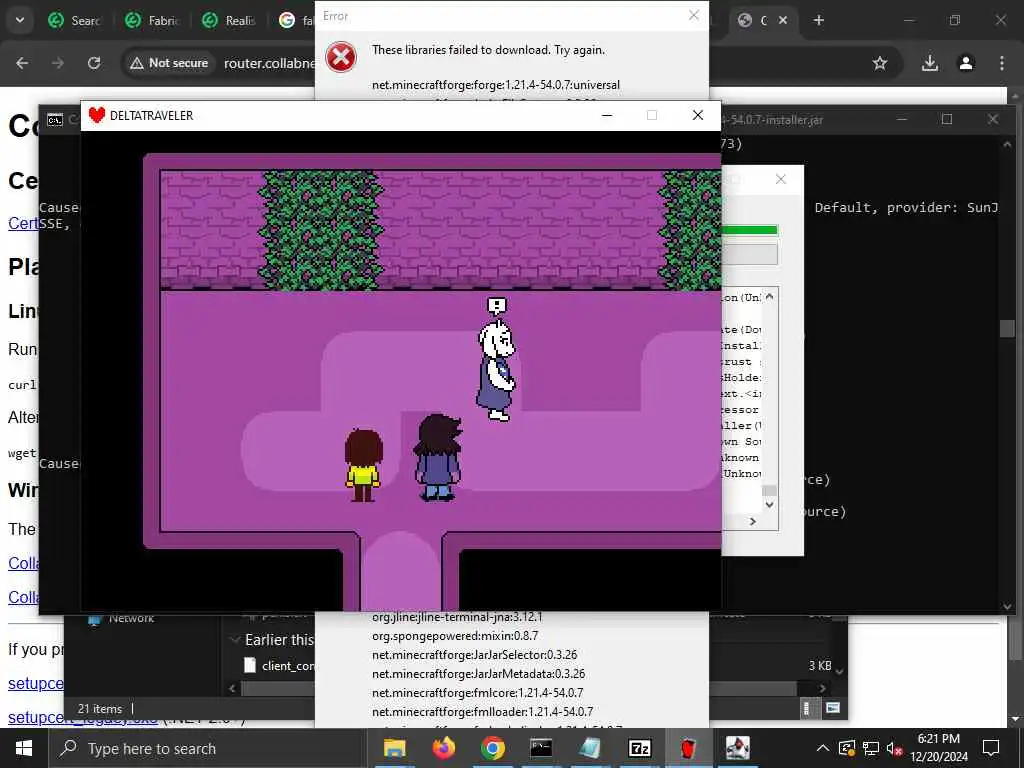Select net.minecraftforge:fmlcore:1.21.4-54.0.7 line
The width and height of the screenshot is (1024, 768).
477,693
